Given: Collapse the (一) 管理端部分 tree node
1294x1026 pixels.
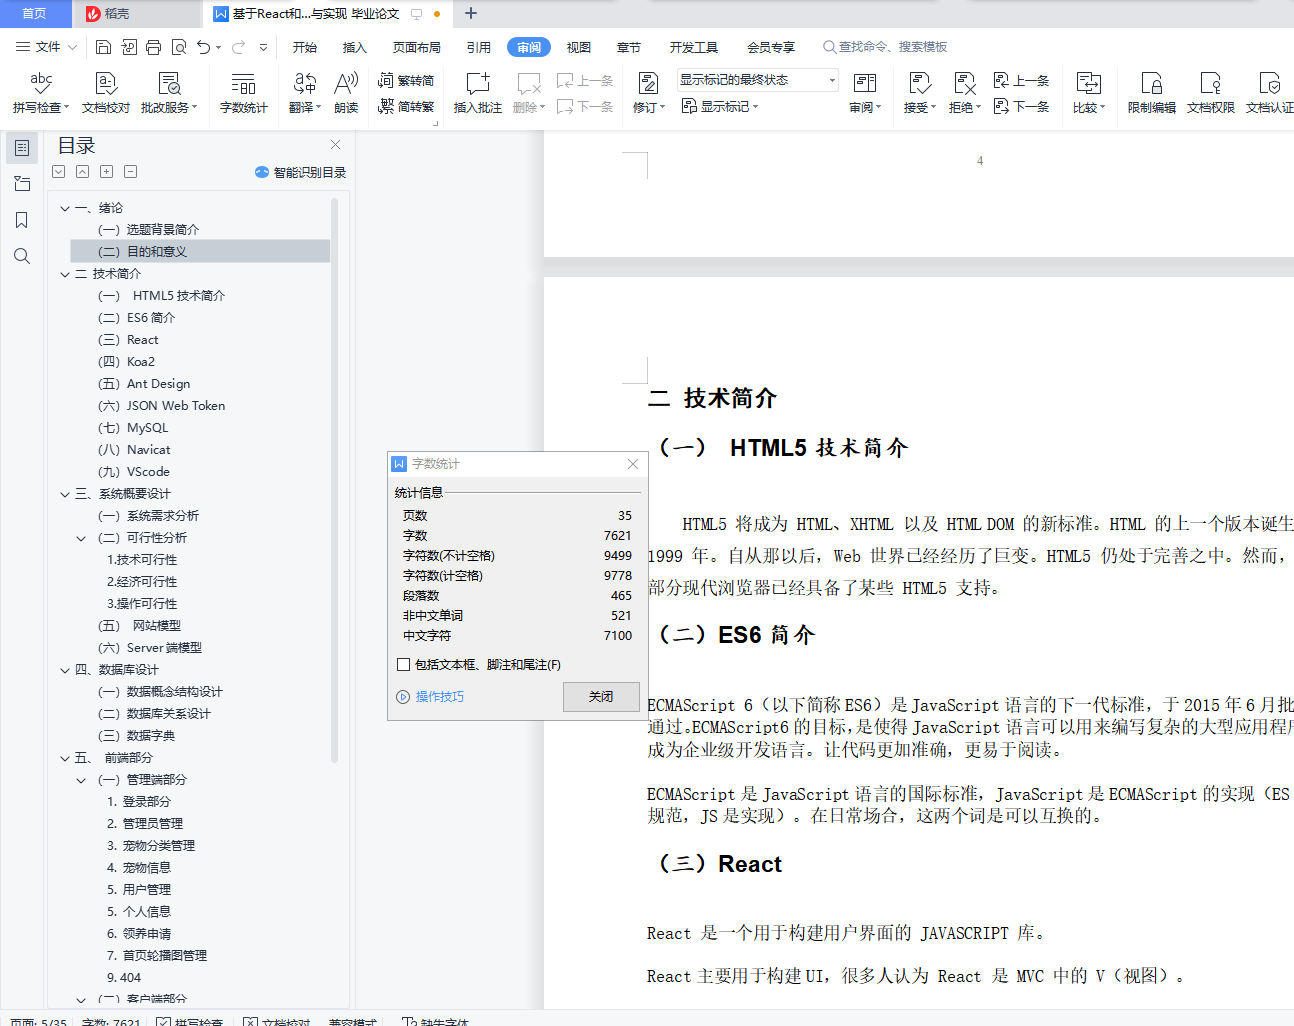Looking at the screenshot, I should [82, 780].
